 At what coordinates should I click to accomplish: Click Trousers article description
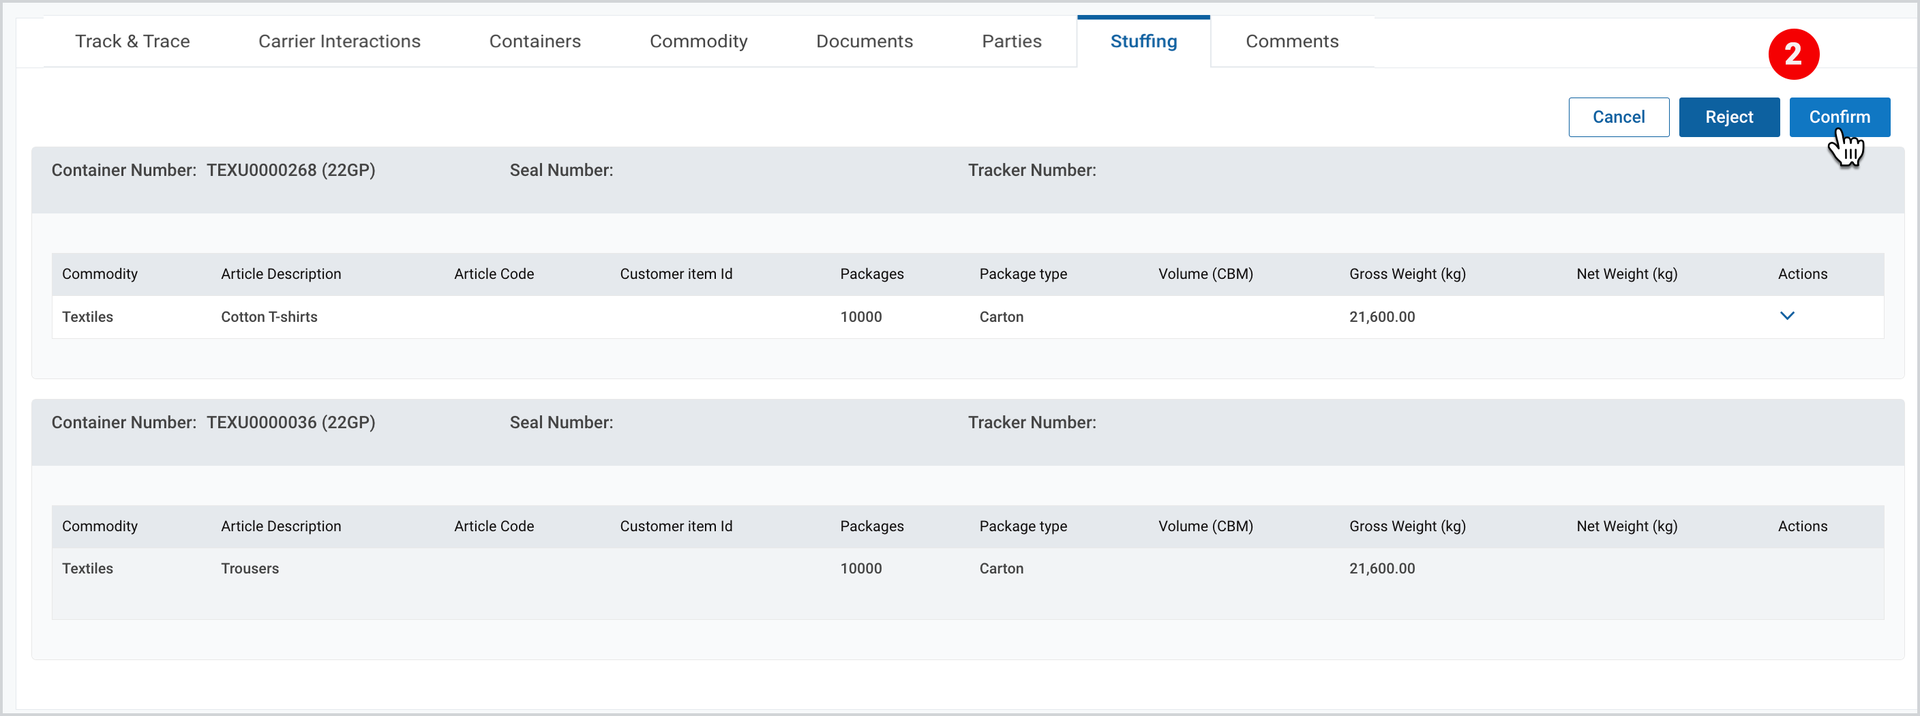tap(250, 568)
